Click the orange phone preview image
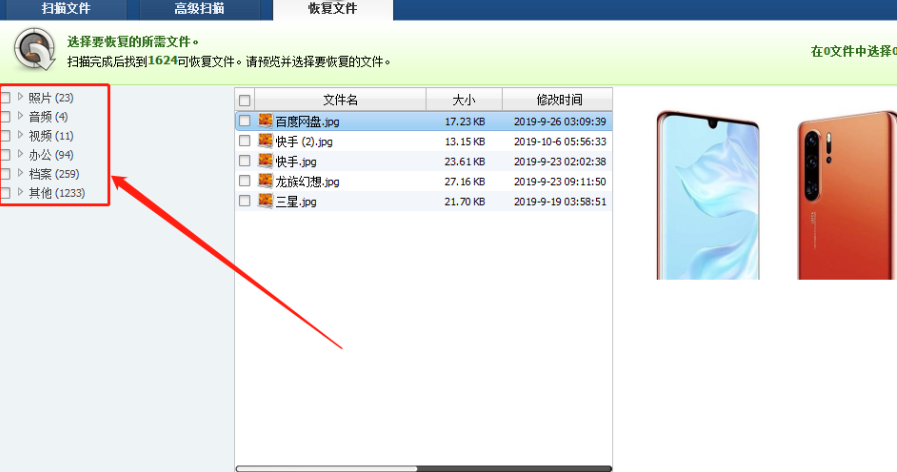Image resolution: width=897 pixels, height=472 pixels. pos(847,195)
